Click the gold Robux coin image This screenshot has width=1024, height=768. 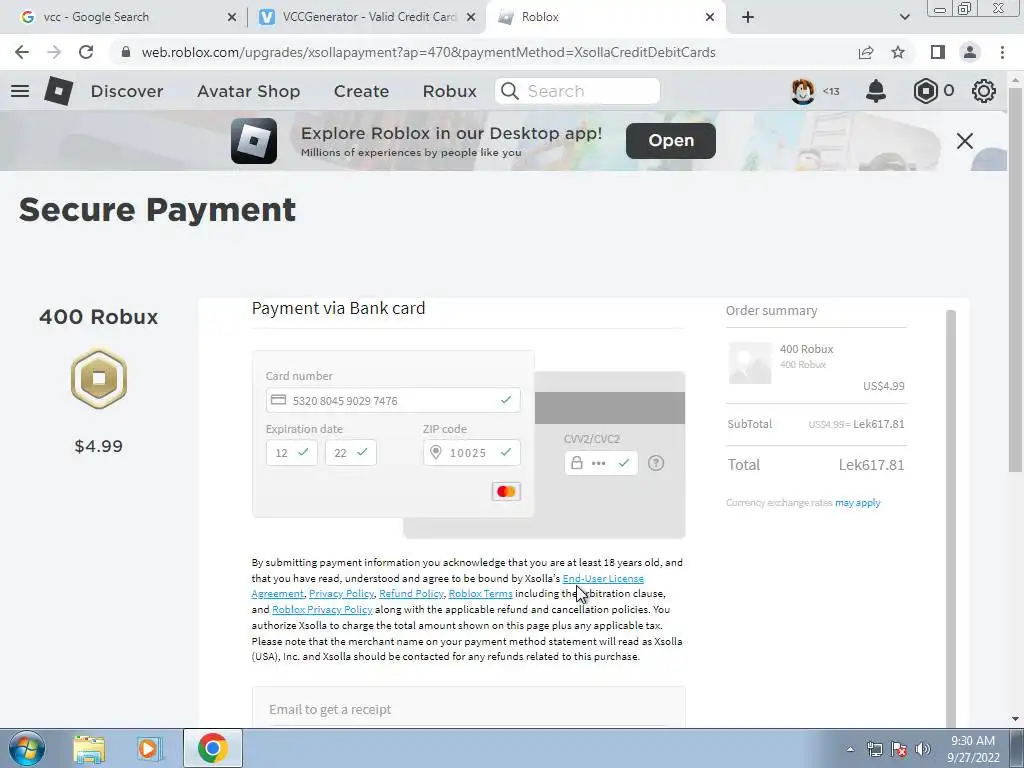(x=99, y=378)
